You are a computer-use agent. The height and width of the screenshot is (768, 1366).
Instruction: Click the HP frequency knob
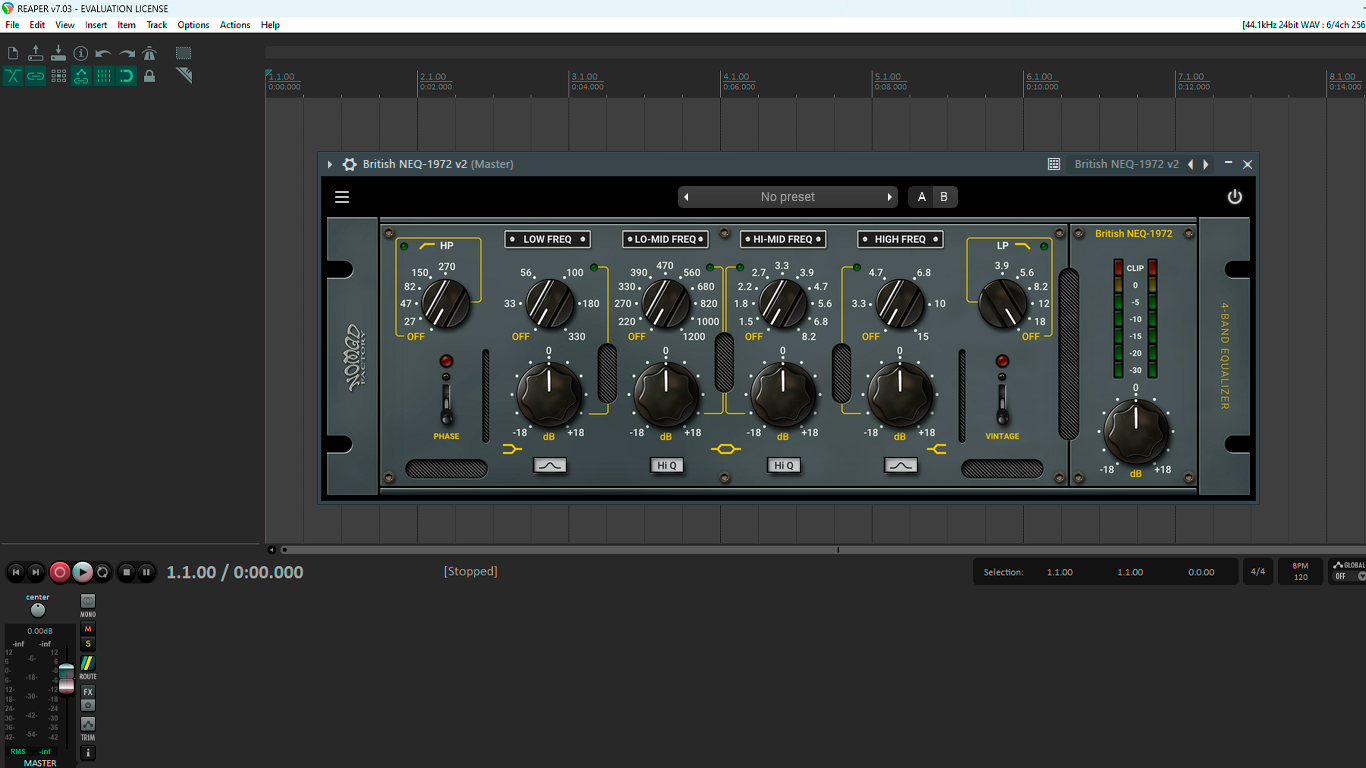(446, 304)
